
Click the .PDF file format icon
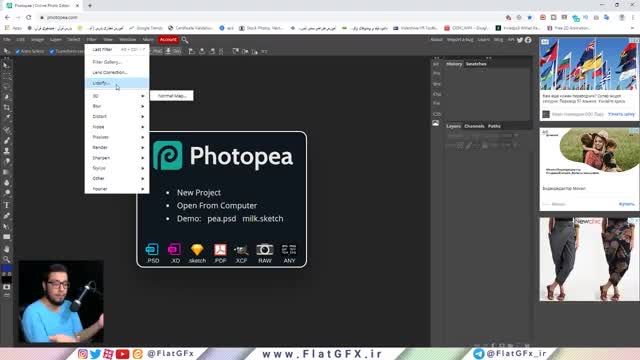click(x=220, y=253)
